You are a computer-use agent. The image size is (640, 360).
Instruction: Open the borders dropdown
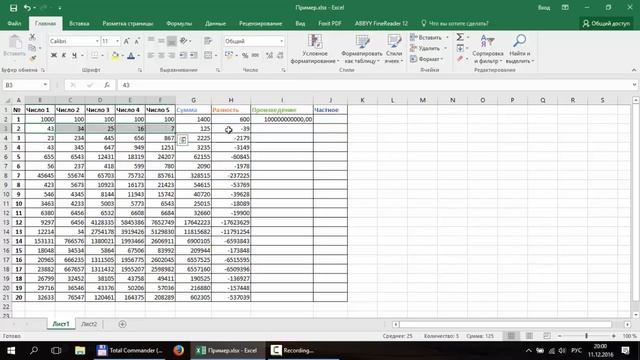click(x=102, y=56)
